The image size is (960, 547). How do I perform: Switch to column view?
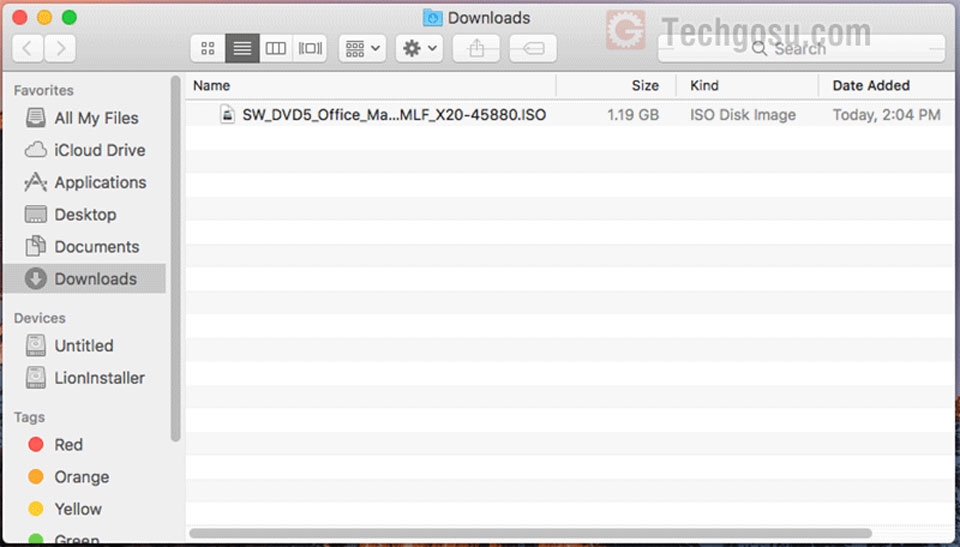[x=276, y=48]
